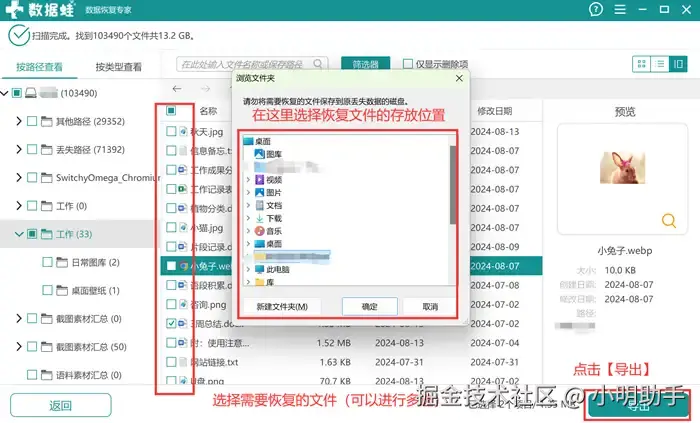Select 图库 gallery icon in folder dialog
The height and width of the screenshot is (423, 700).
(x=259, y=154)
